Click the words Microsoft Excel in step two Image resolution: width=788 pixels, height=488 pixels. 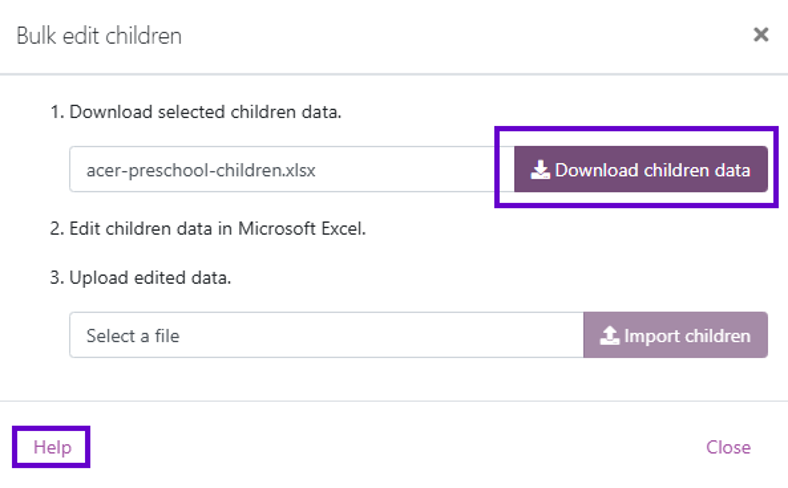(302, 228)
